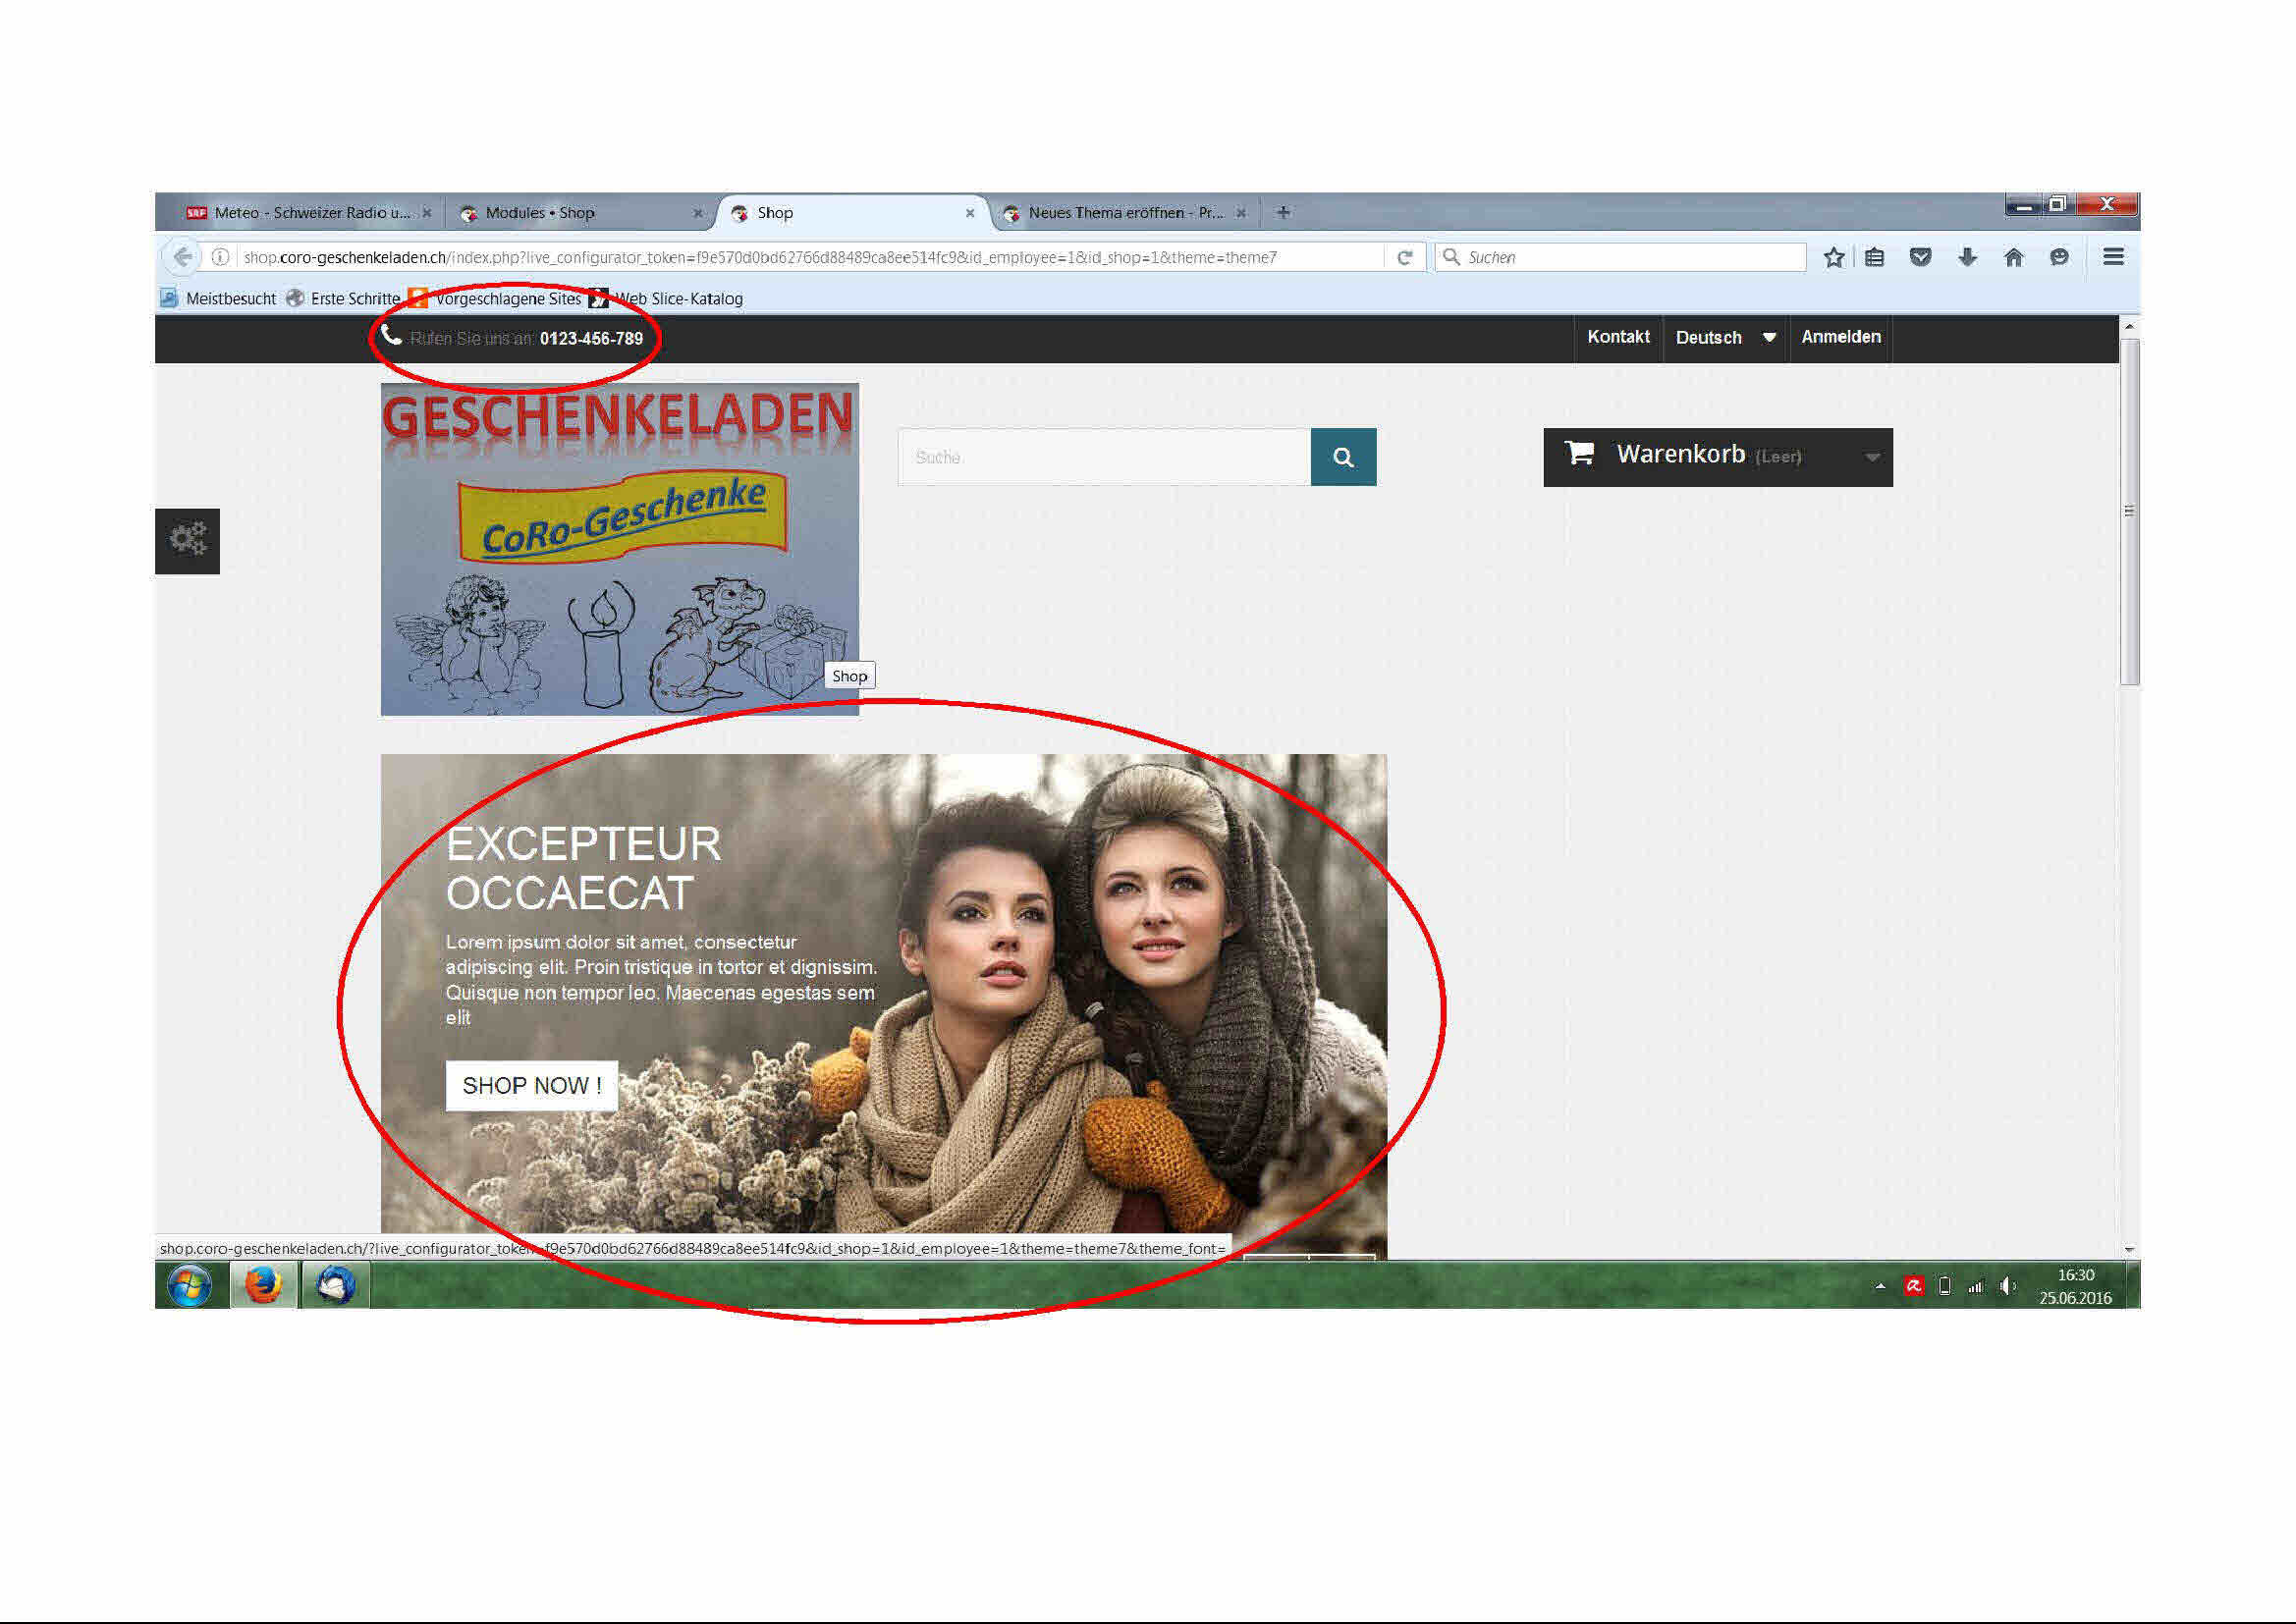Switch to Neues Thema eröffnen tab

tap(1124, 213)
